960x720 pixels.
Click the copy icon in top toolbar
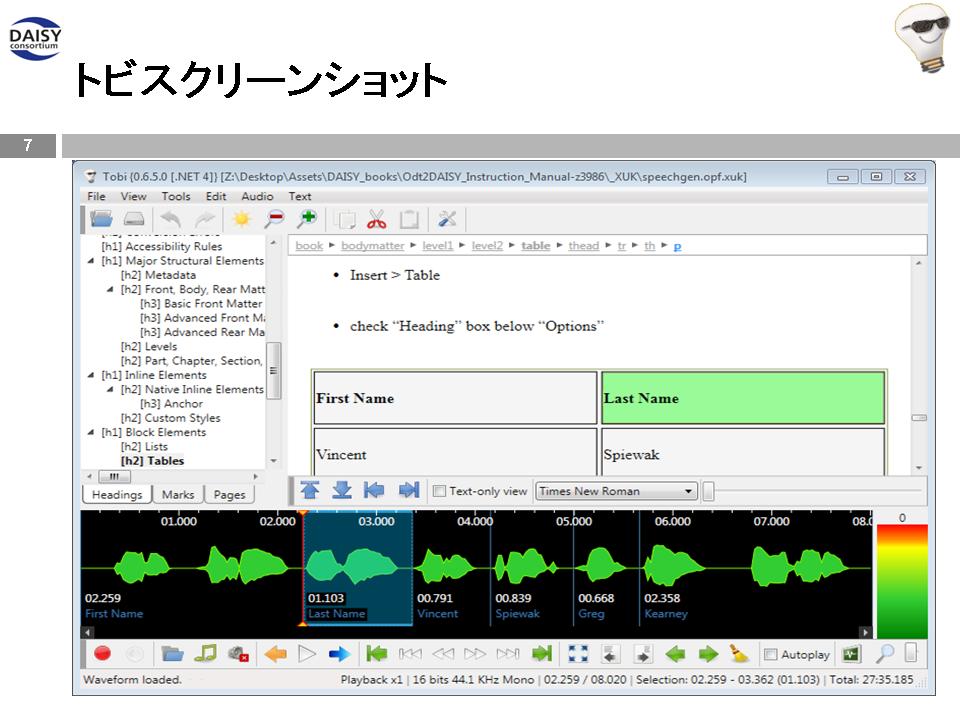click(346, 219)
